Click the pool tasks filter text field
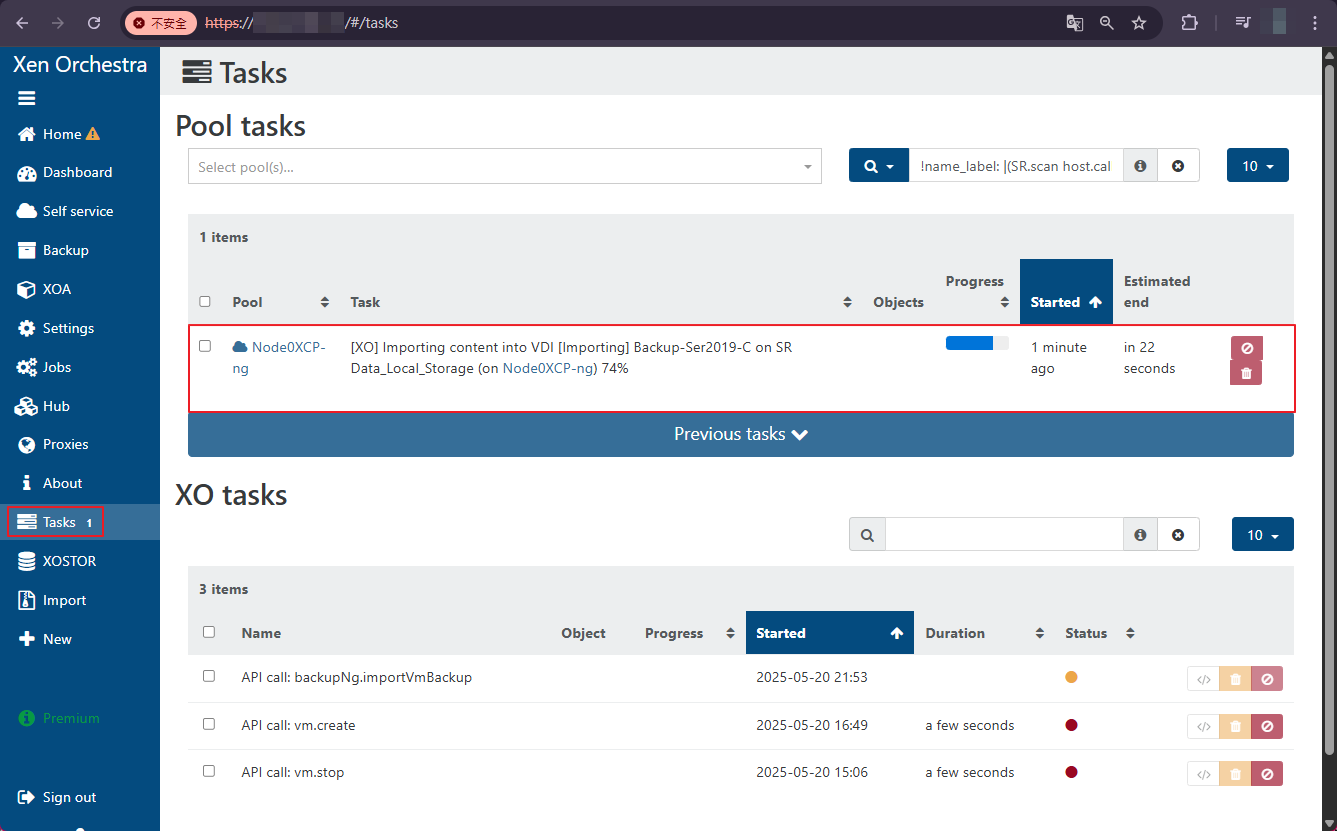 tap(1015, 166)
